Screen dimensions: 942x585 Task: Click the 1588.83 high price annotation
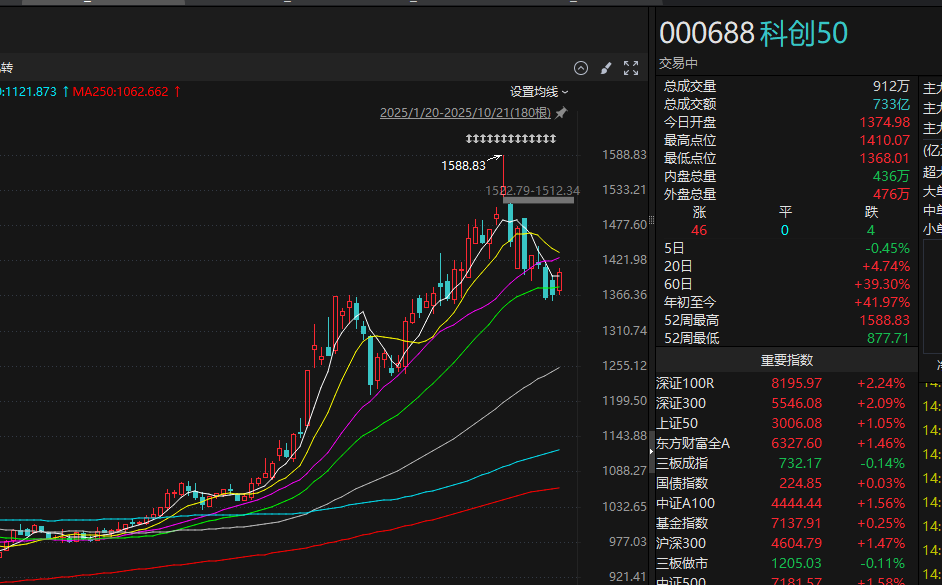coord(463,166)
